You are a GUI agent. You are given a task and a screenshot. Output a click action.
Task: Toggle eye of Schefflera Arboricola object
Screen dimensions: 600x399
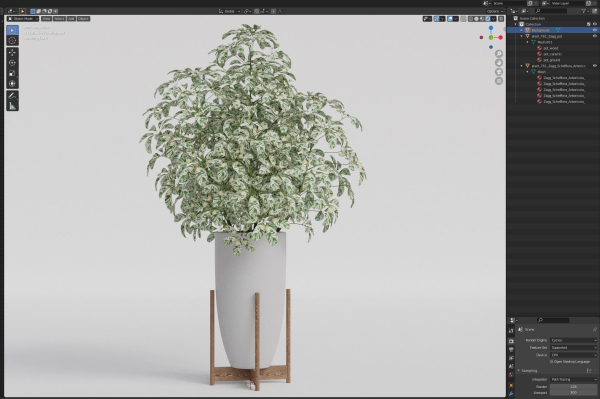tap(595, 66)
